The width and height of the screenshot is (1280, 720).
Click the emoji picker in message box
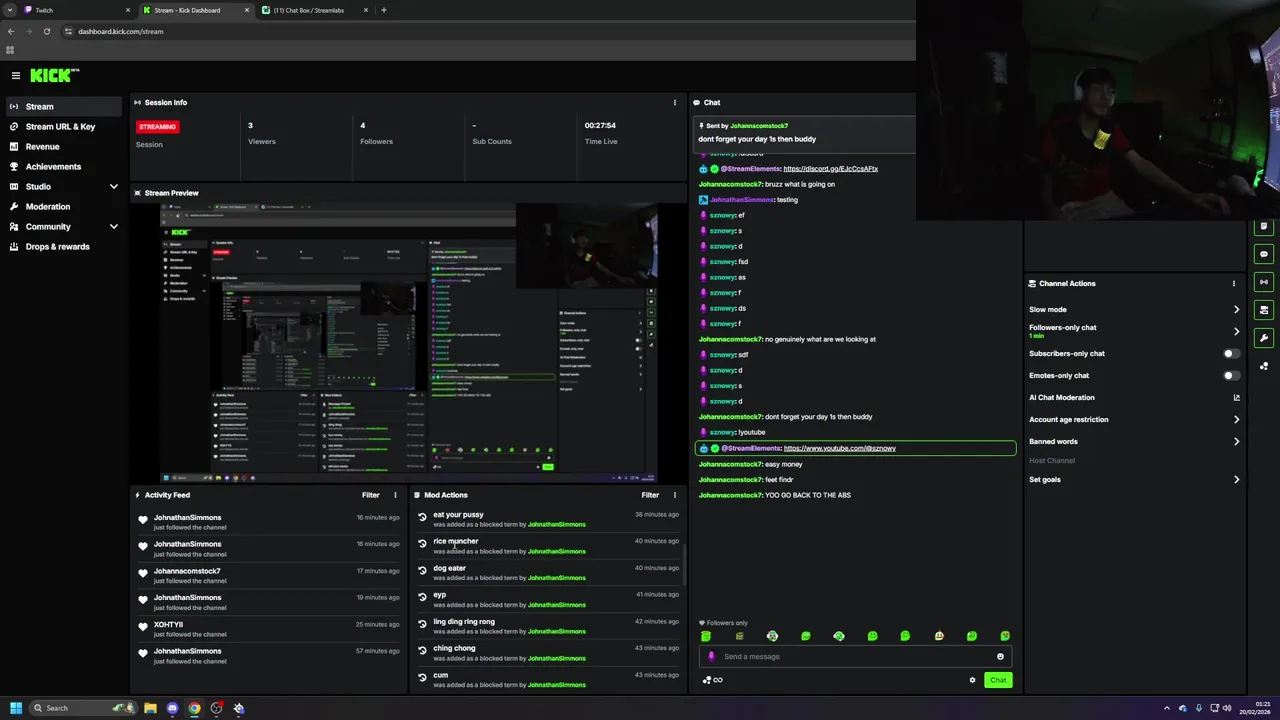click(1000, 657)
